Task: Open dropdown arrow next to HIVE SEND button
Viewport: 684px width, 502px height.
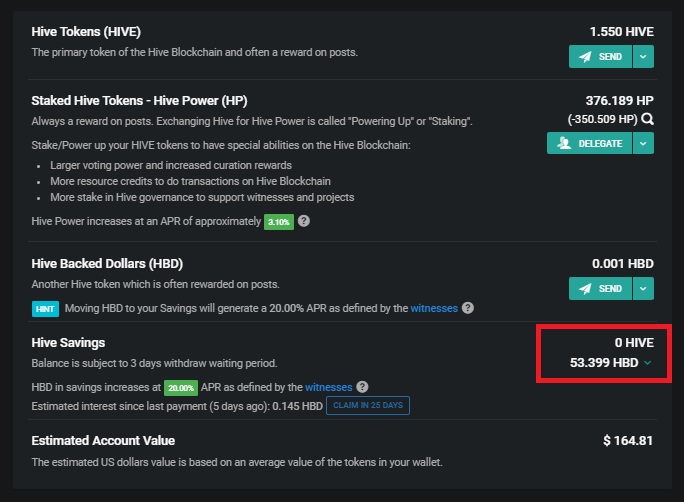Action: point(643,57)
